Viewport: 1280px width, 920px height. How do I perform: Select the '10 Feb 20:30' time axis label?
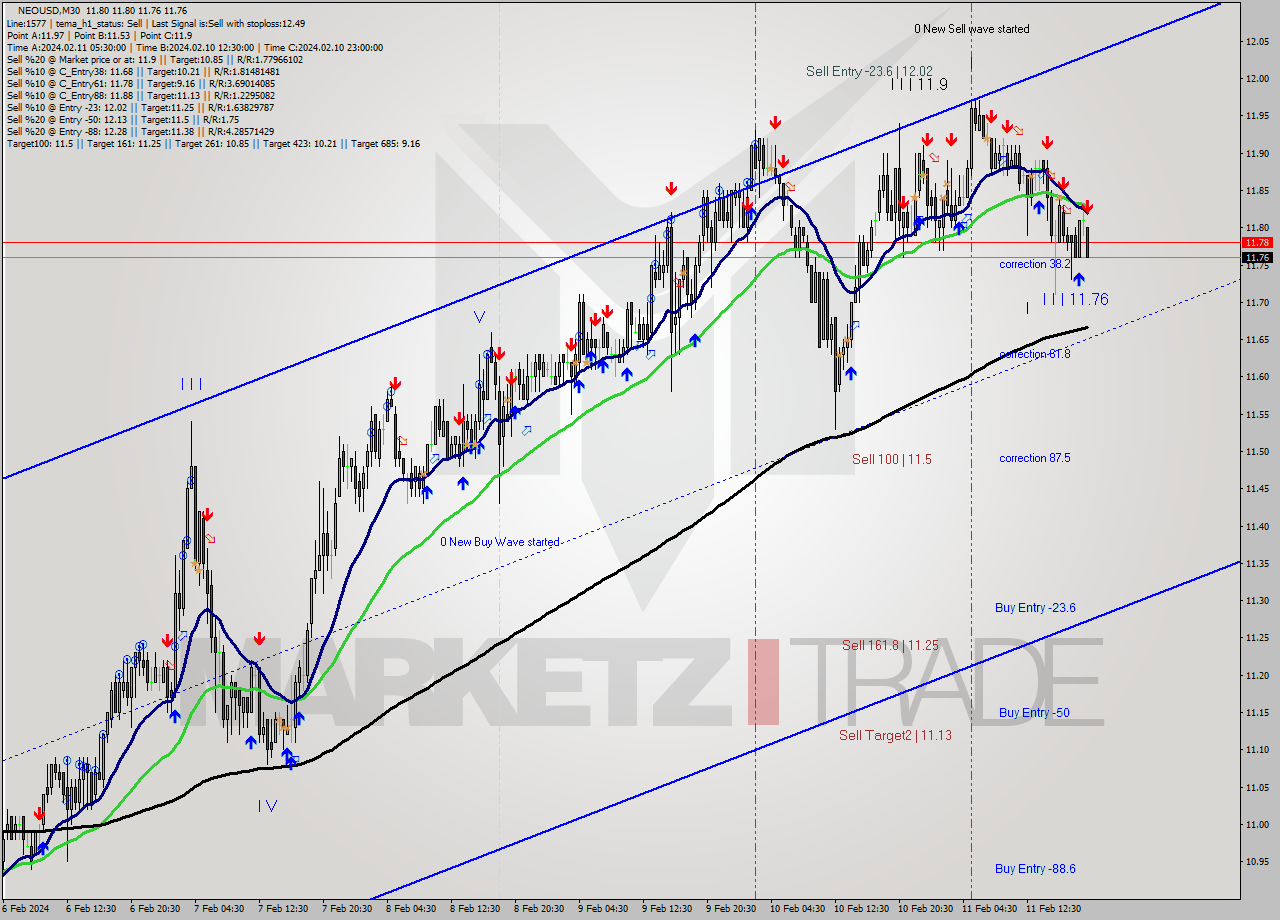point(925,909)
